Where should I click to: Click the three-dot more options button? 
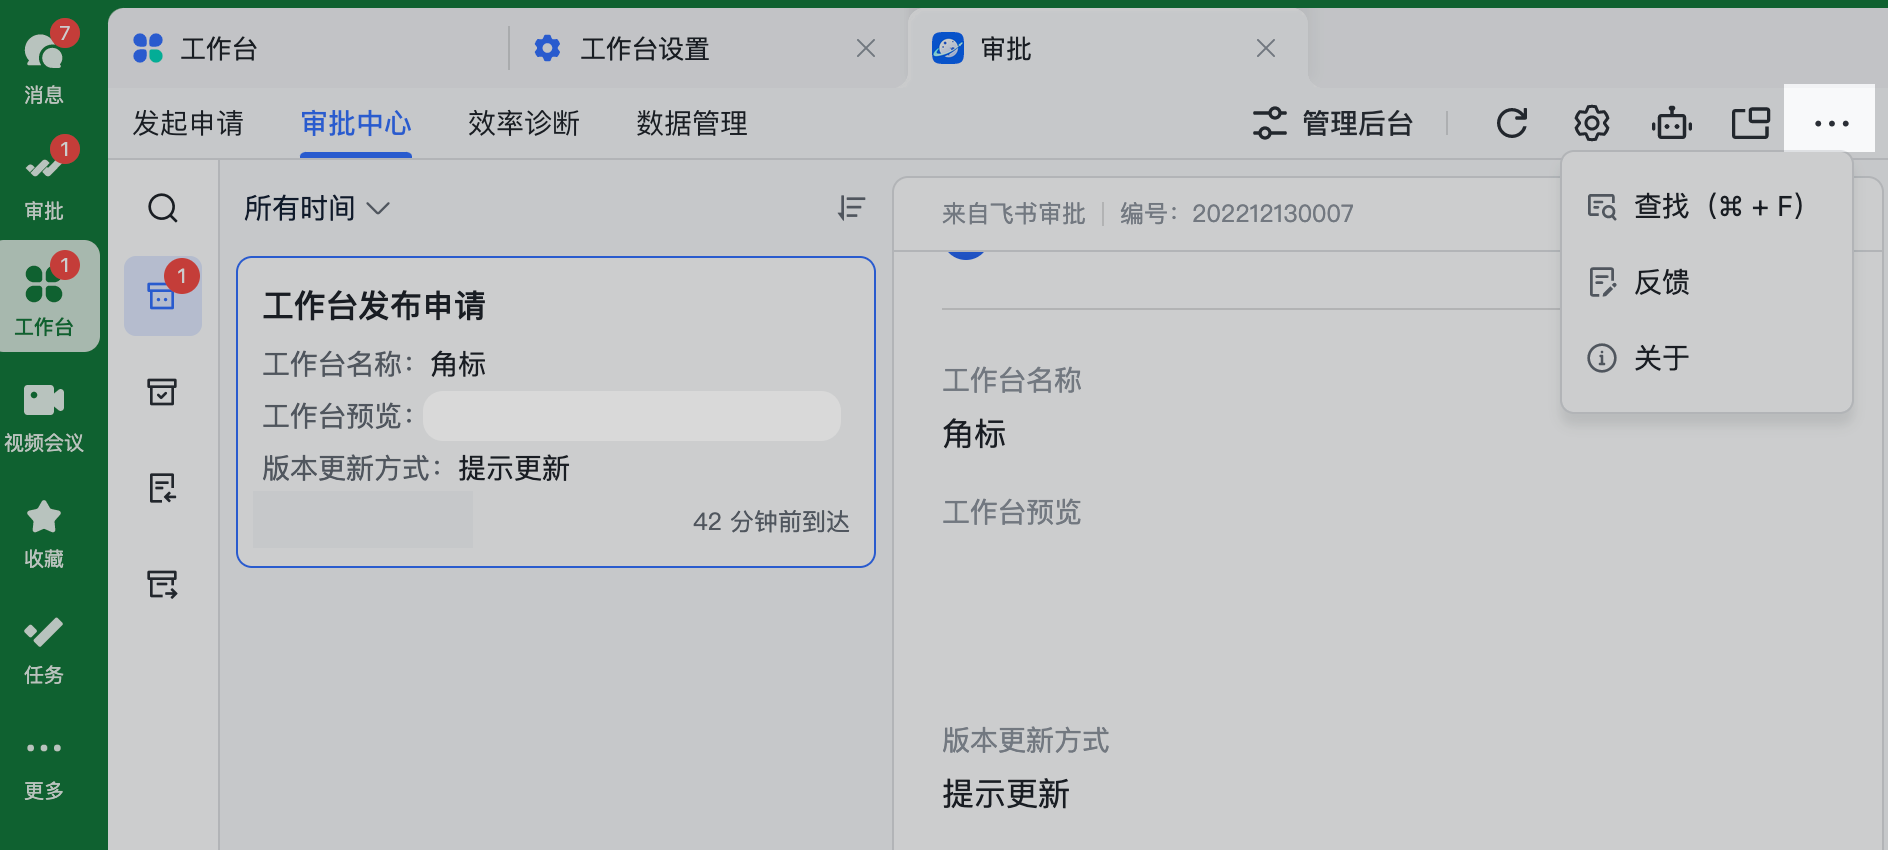coord(1830,123)
